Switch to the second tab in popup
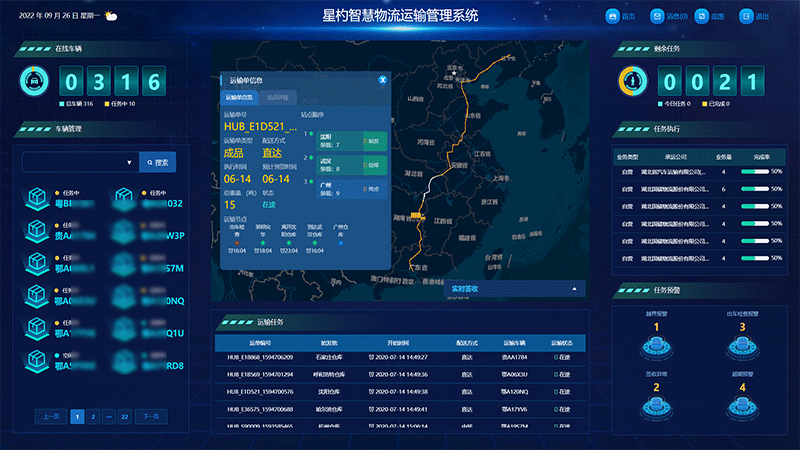Screen dimensions: 800x450 [x=277, y=97]
